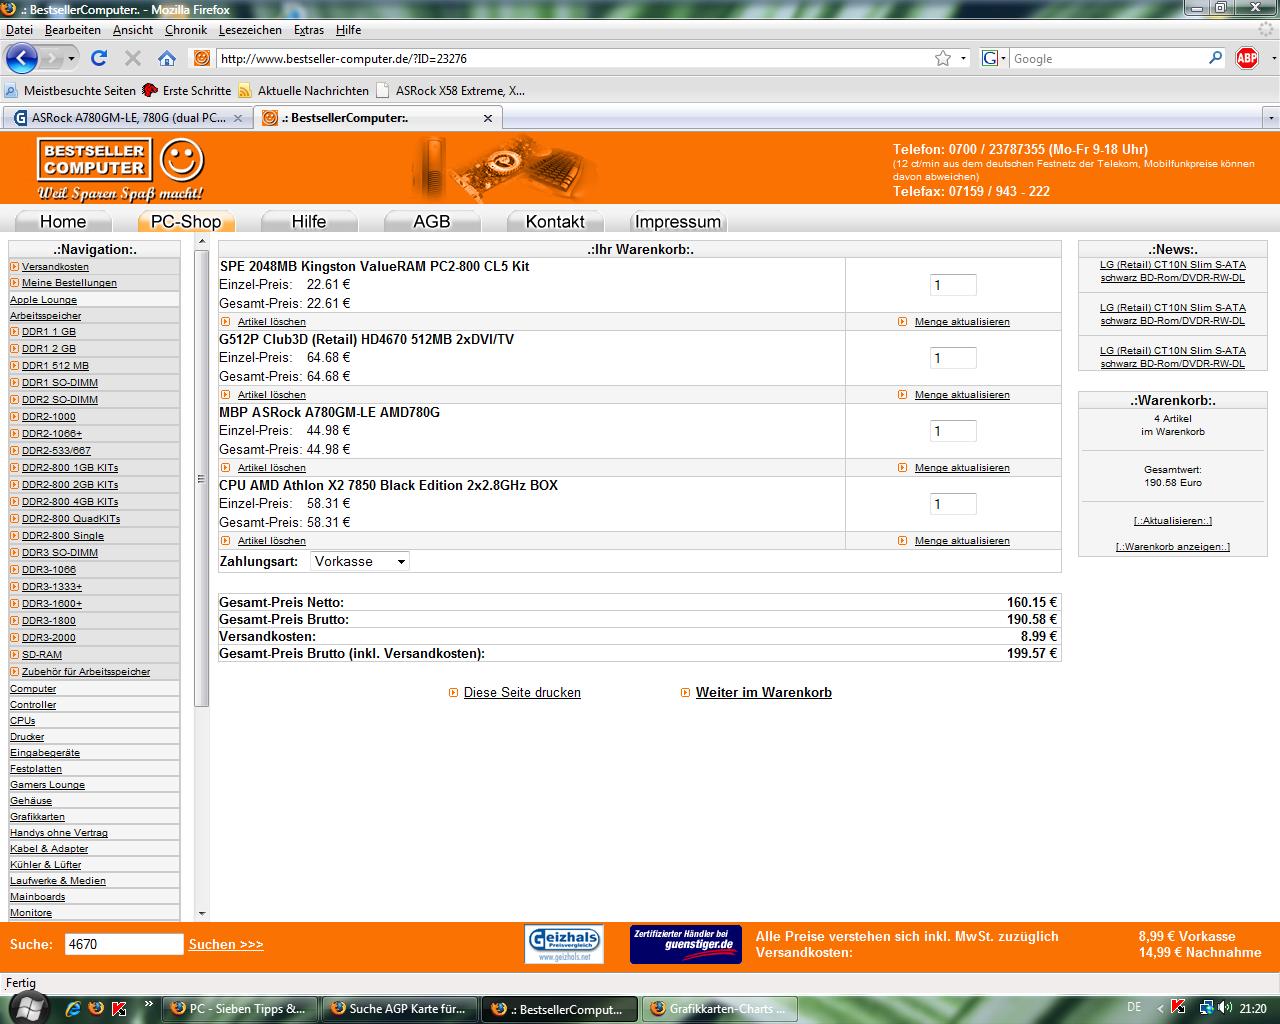Delete the Club3D HD4670 article
This screenshot has height=1024, width=1280.
click(x=271, y=395)
